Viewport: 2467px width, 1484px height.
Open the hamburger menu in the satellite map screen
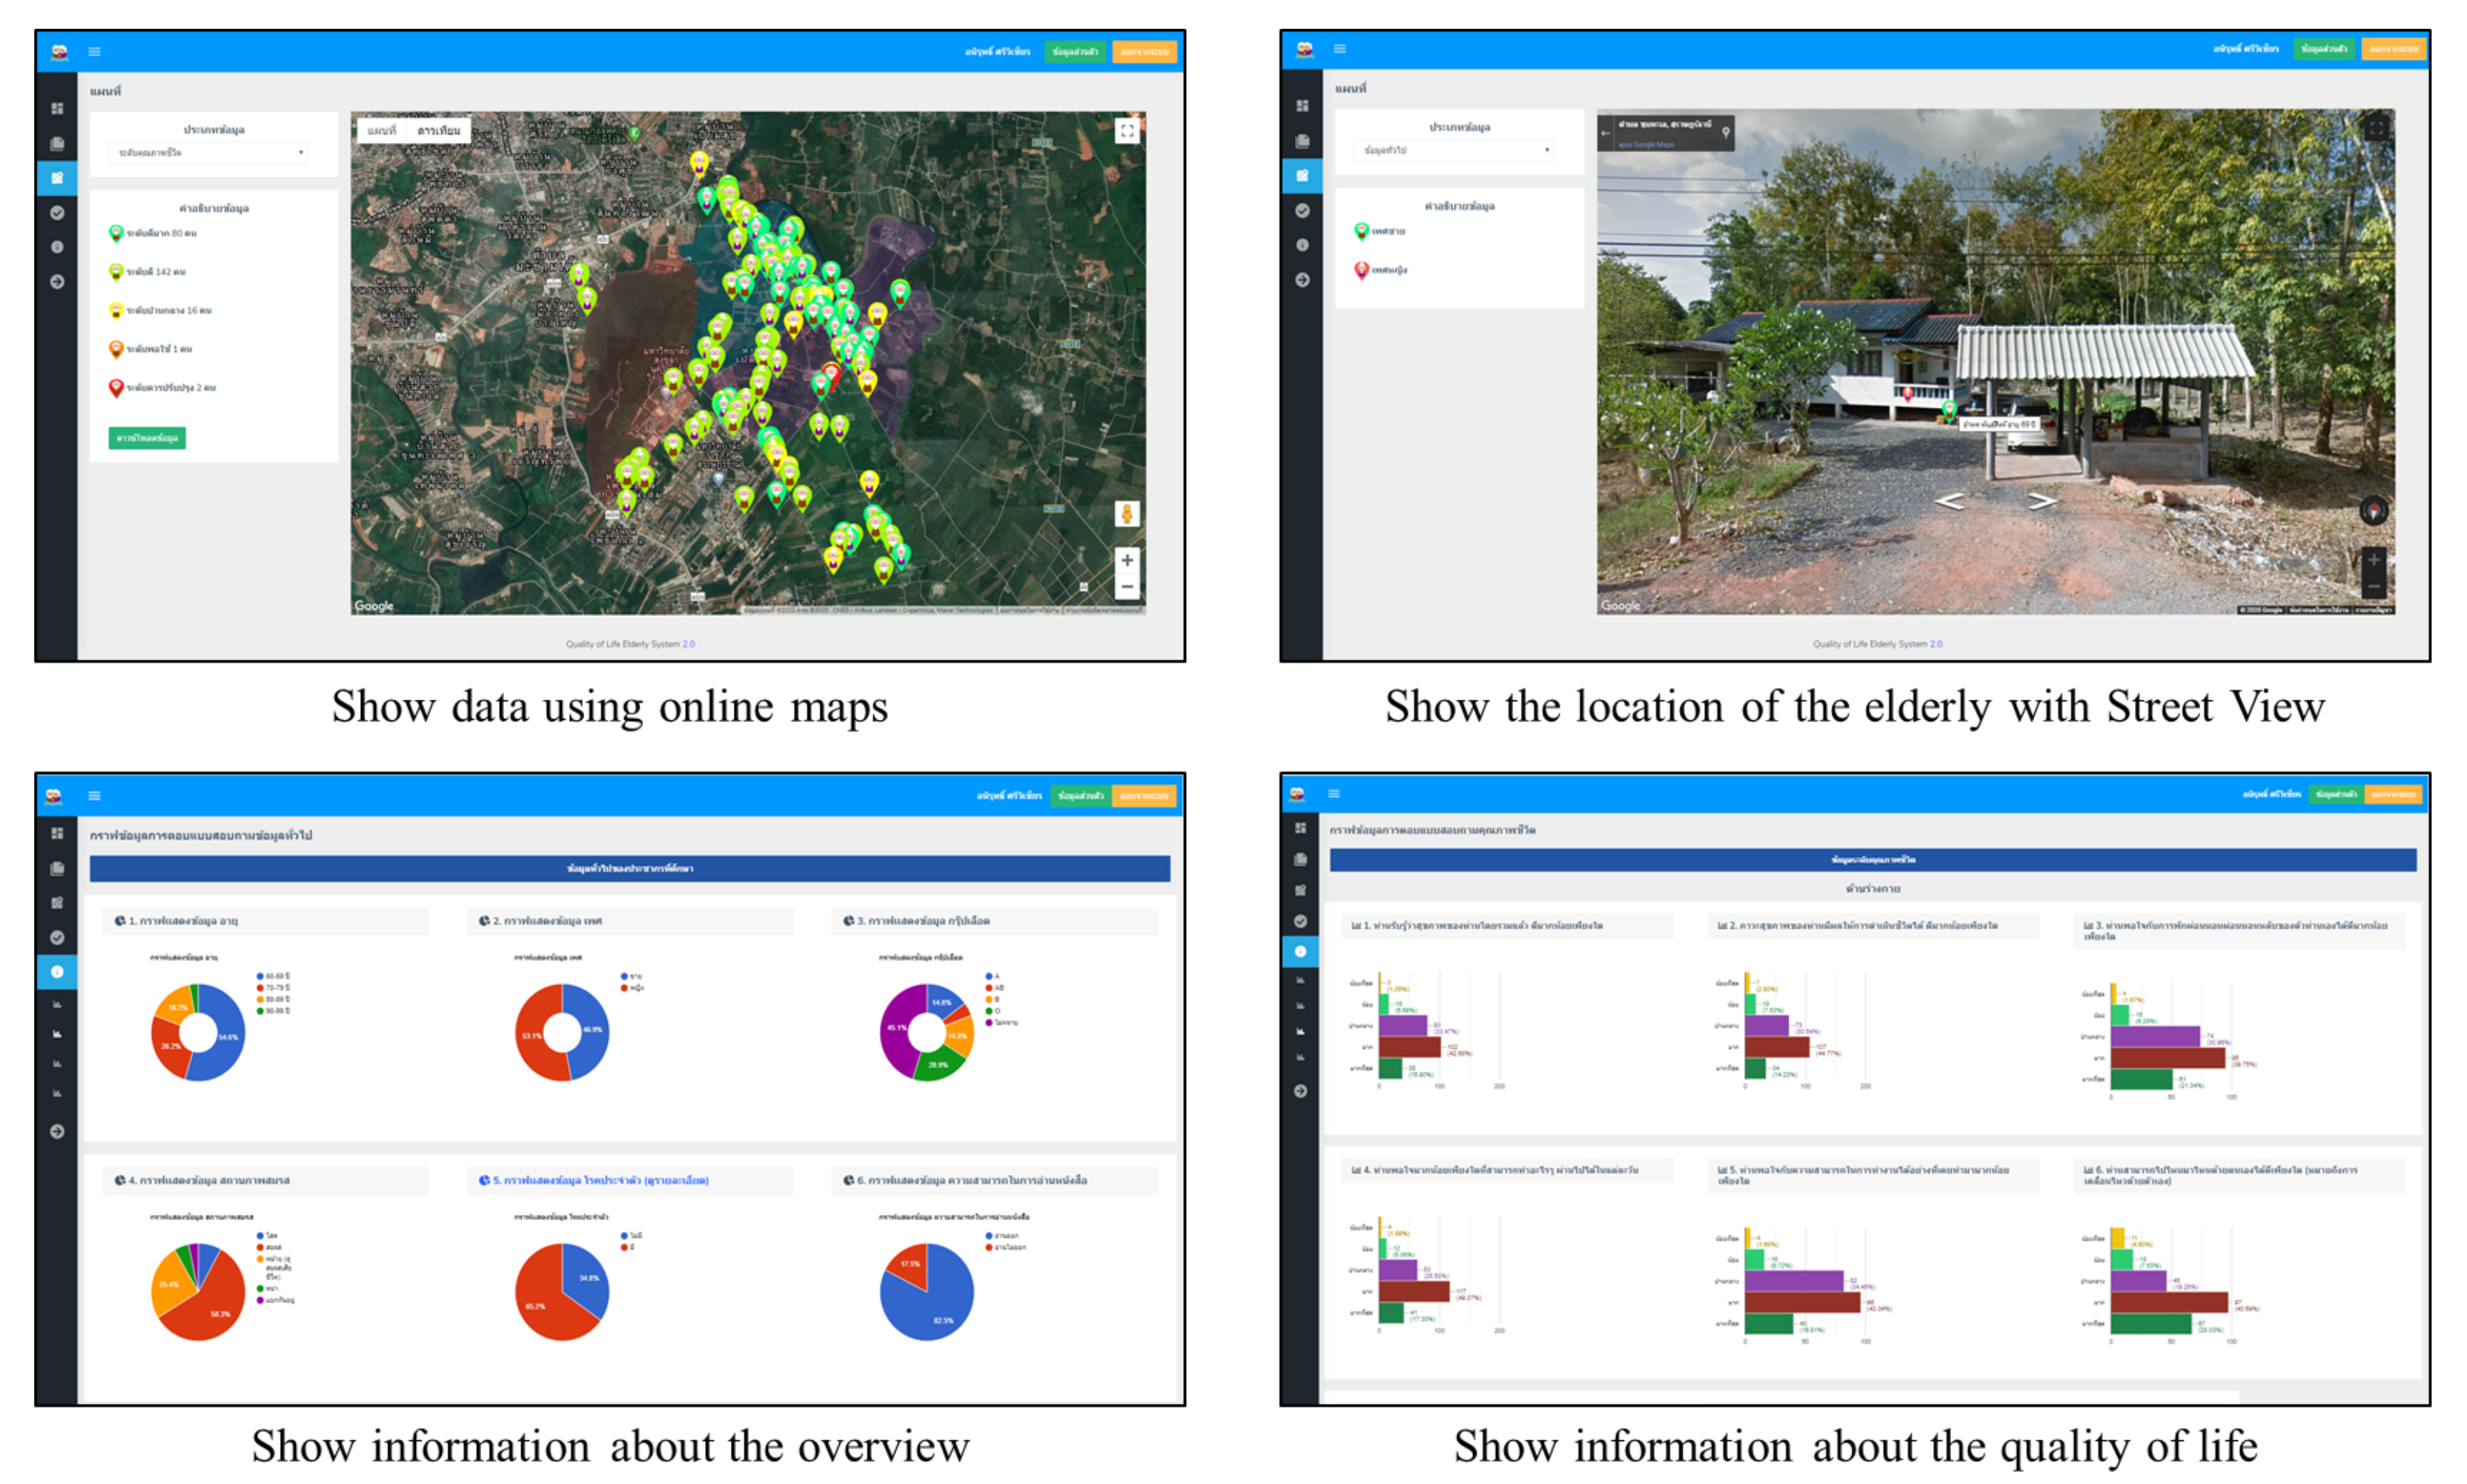pos(94,52)
